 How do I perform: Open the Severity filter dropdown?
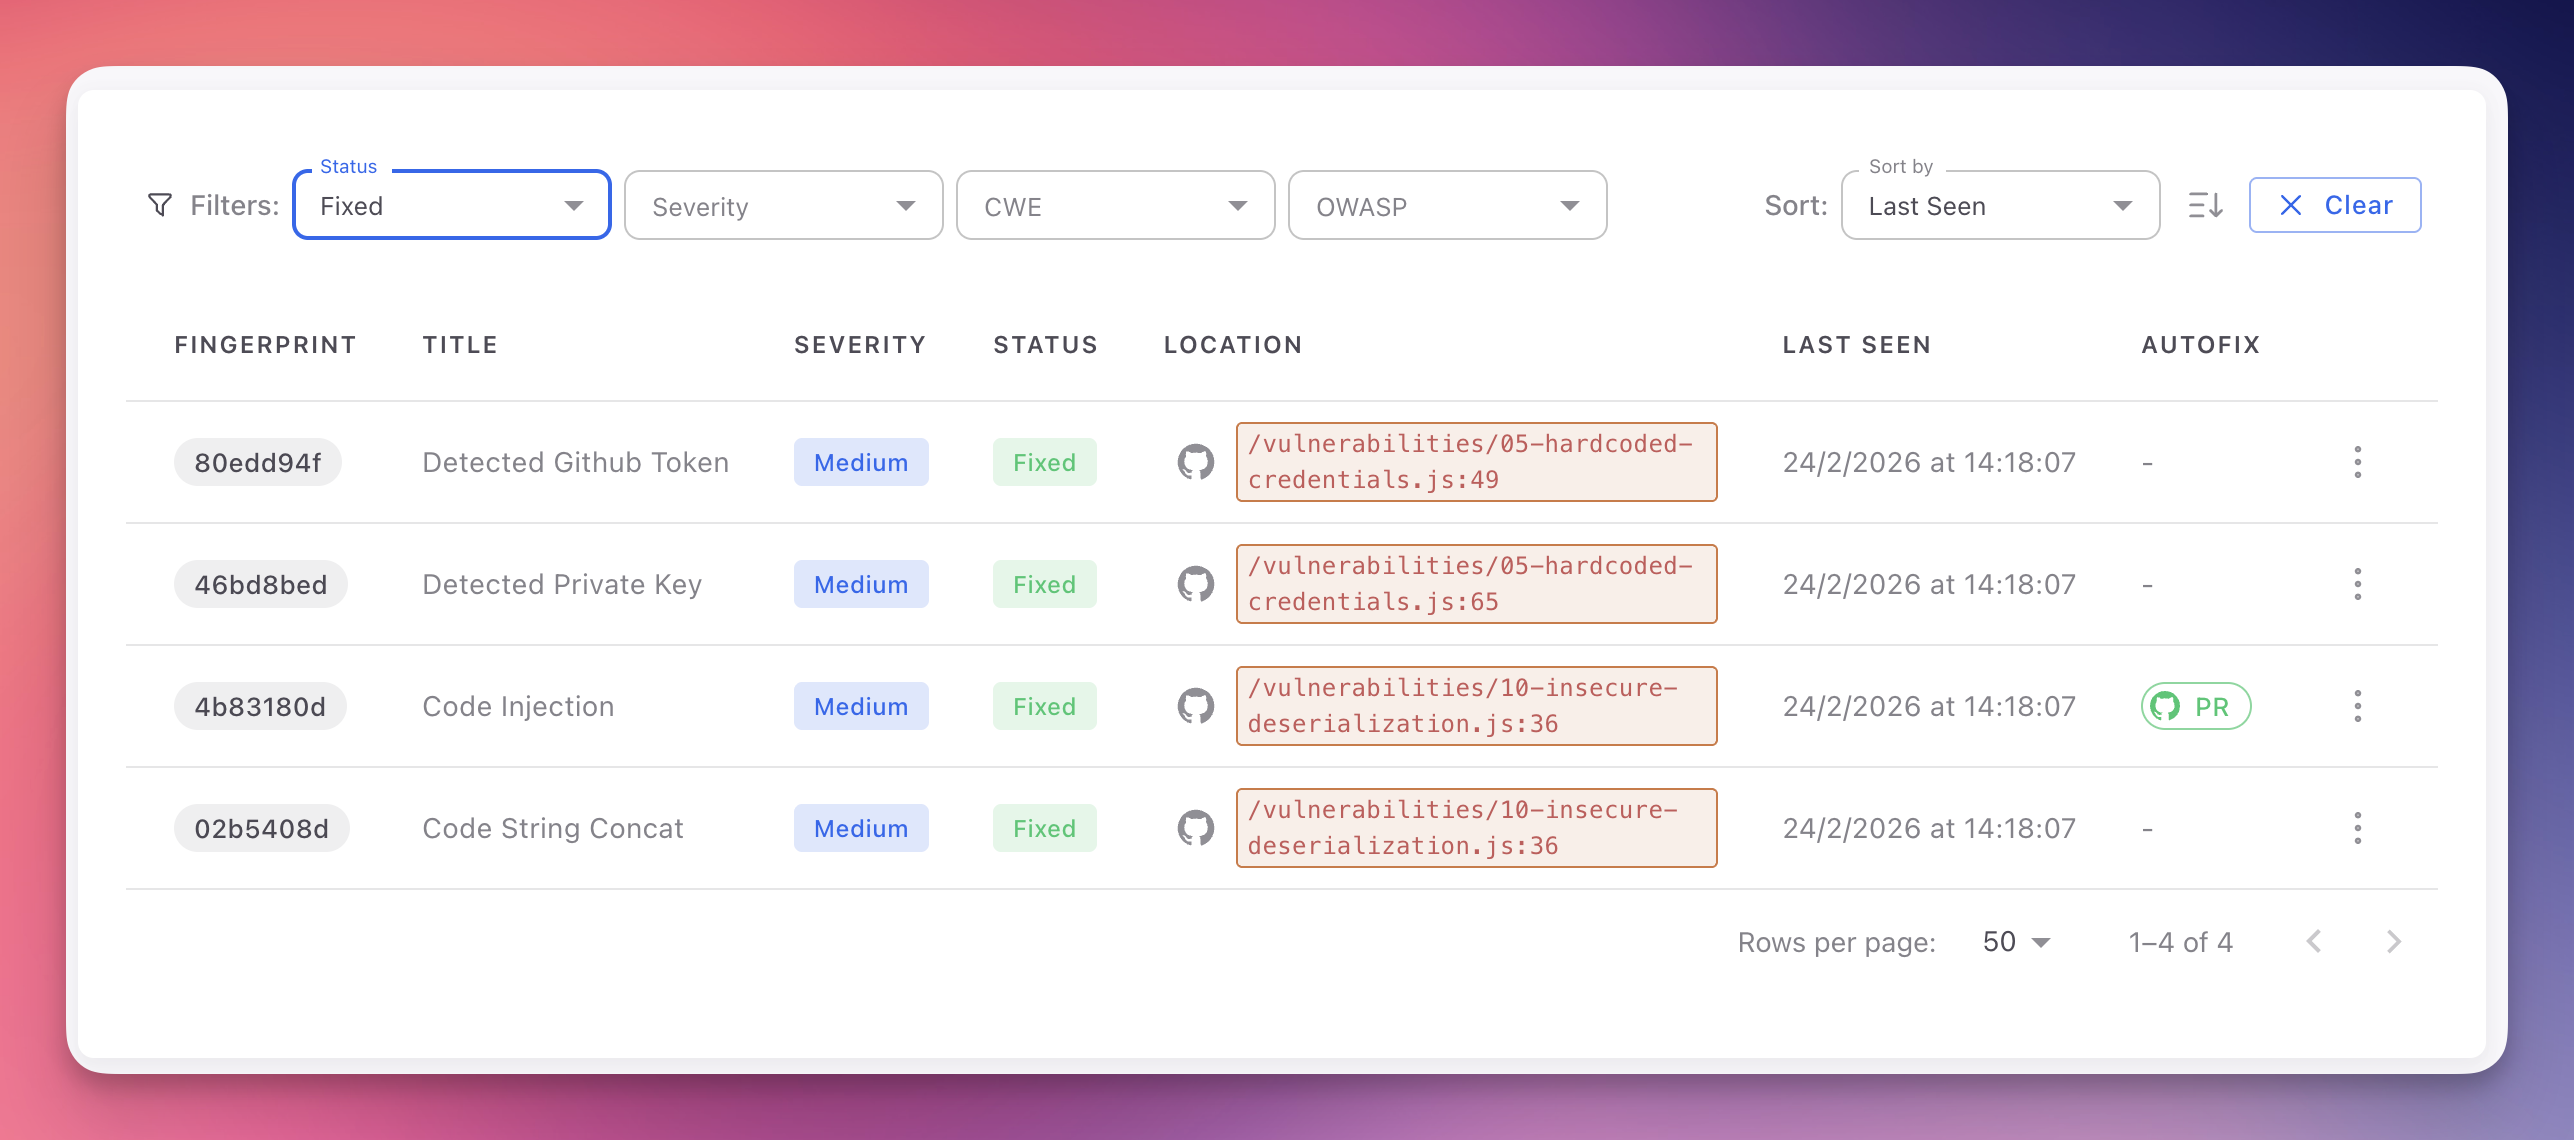783,205
